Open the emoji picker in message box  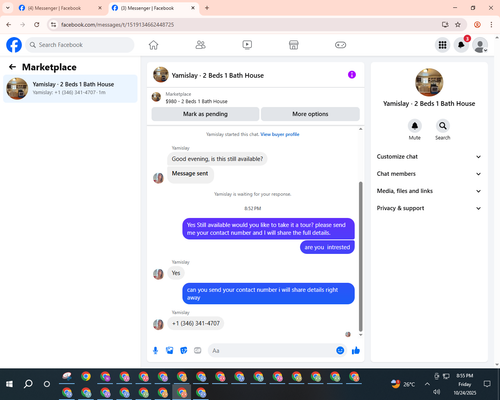pos(340,350)
